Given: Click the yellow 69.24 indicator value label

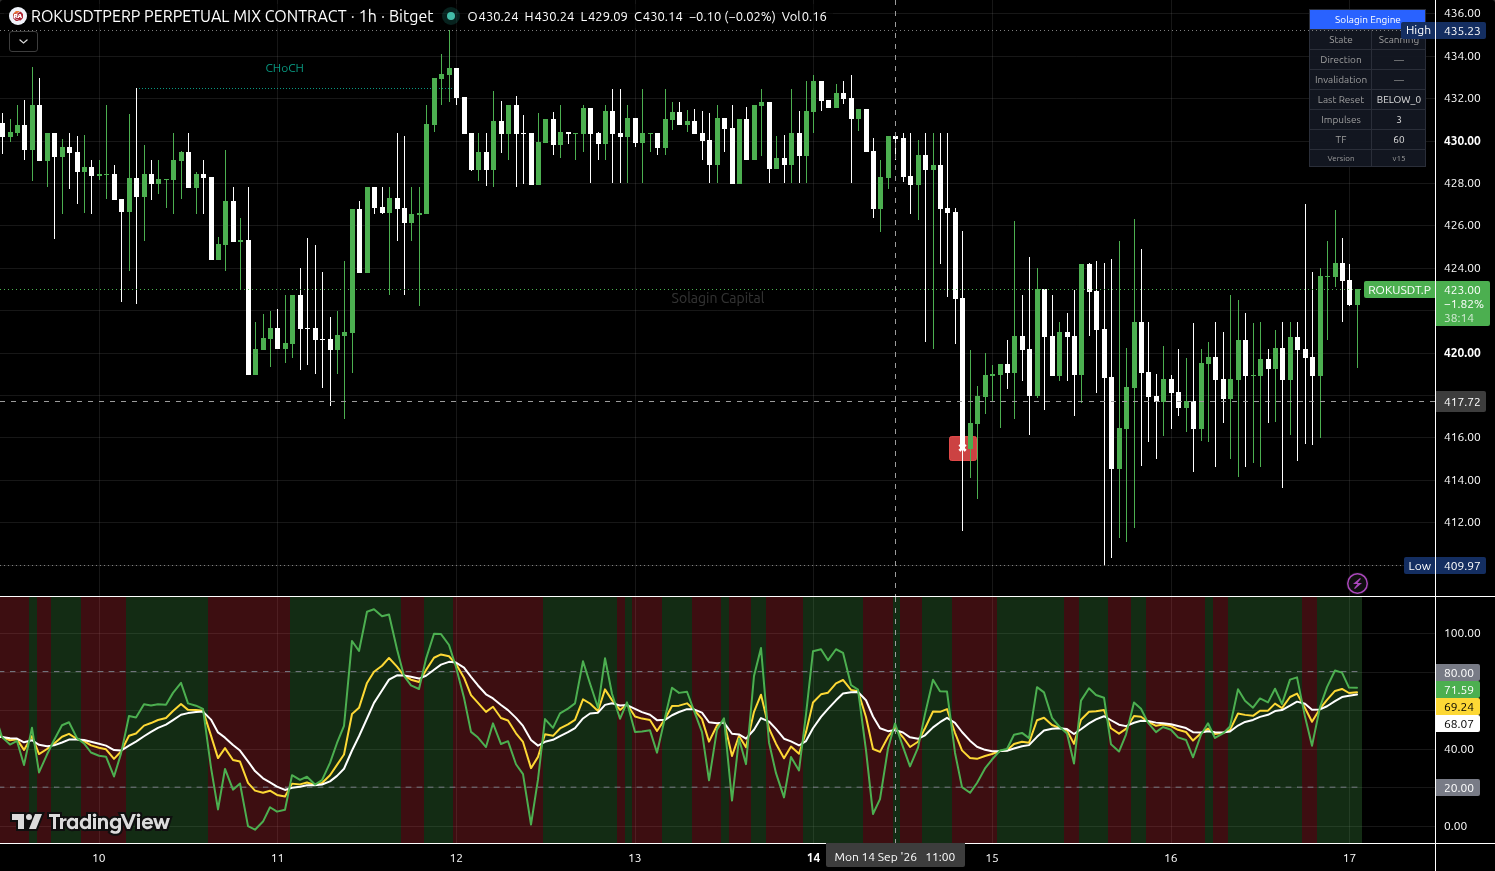Looking at the screenshot, I should click(x=1459, y=707).
